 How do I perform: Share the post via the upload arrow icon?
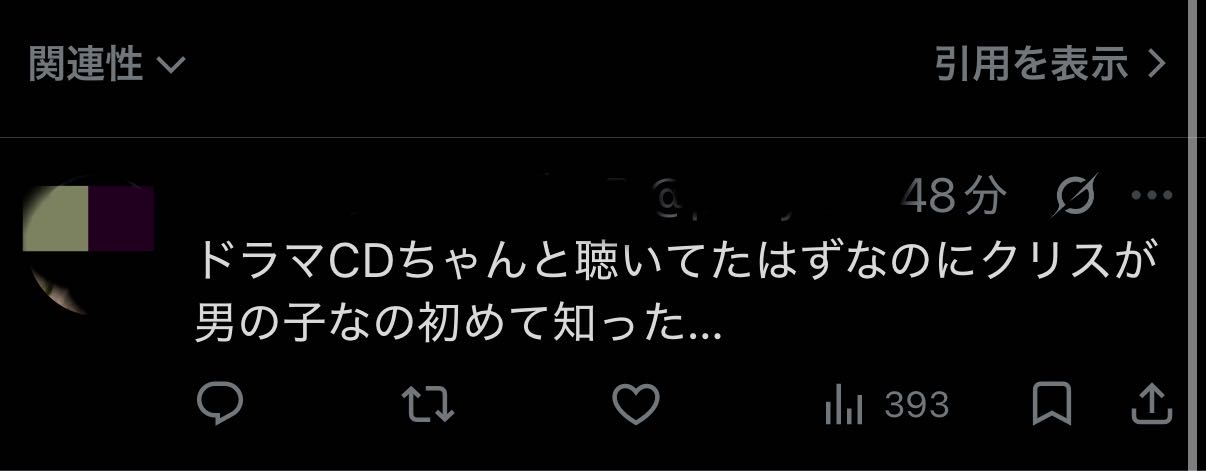(1150, 404)
